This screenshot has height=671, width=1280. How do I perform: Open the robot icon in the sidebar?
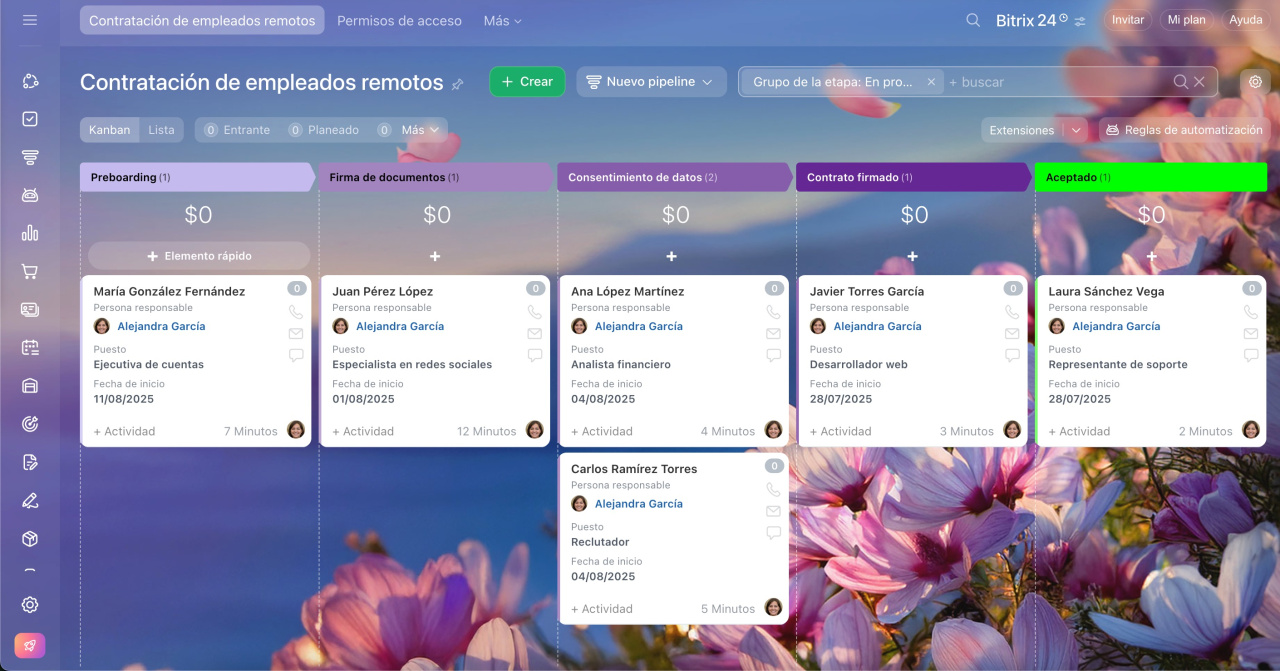[x=30, y=195]
